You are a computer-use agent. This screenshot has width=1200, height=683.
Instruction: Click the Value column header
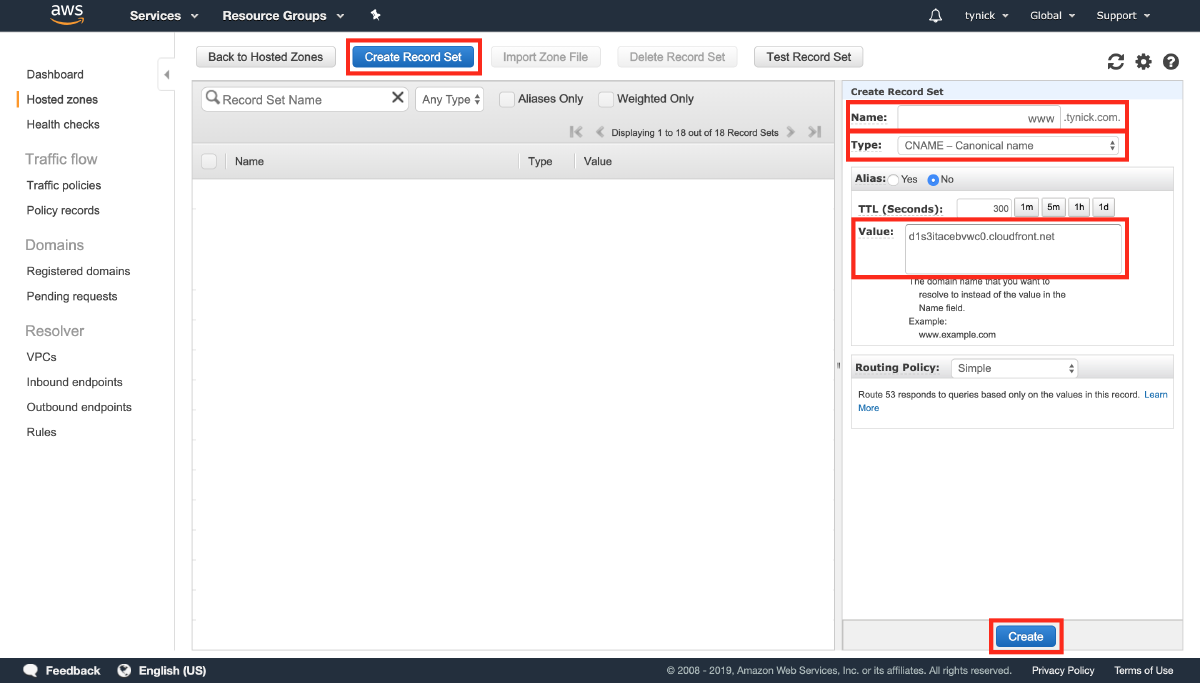(x=598, y=161)
